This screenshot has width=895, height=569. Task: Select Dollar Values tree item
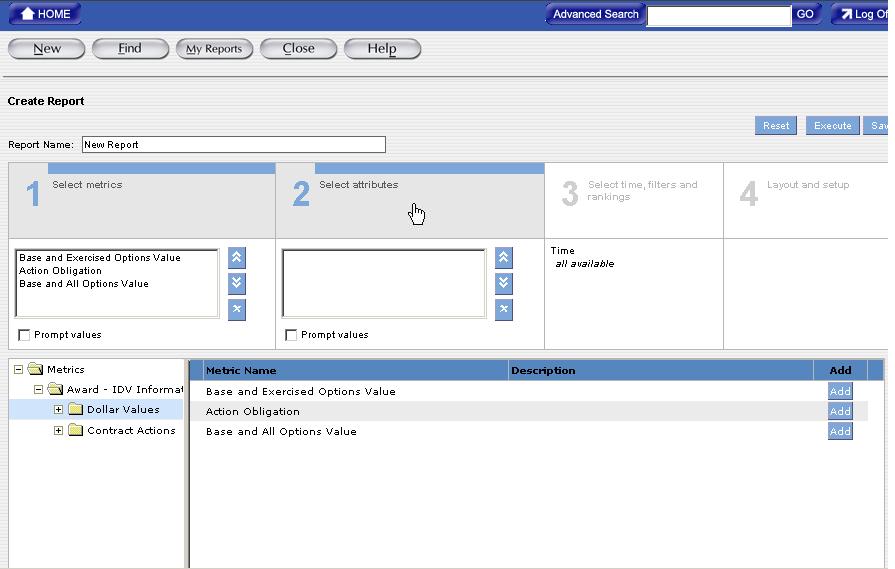123,409
